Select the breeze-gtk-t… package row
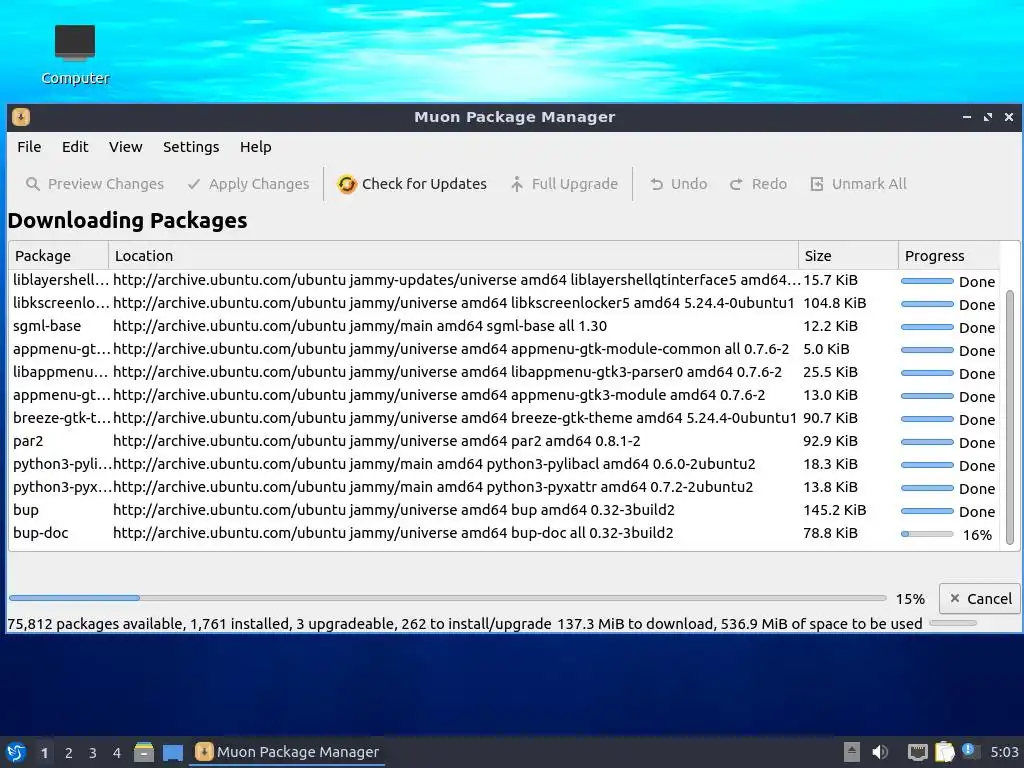The width and height of the screenshot is (1024, 768). click(503, 418)
